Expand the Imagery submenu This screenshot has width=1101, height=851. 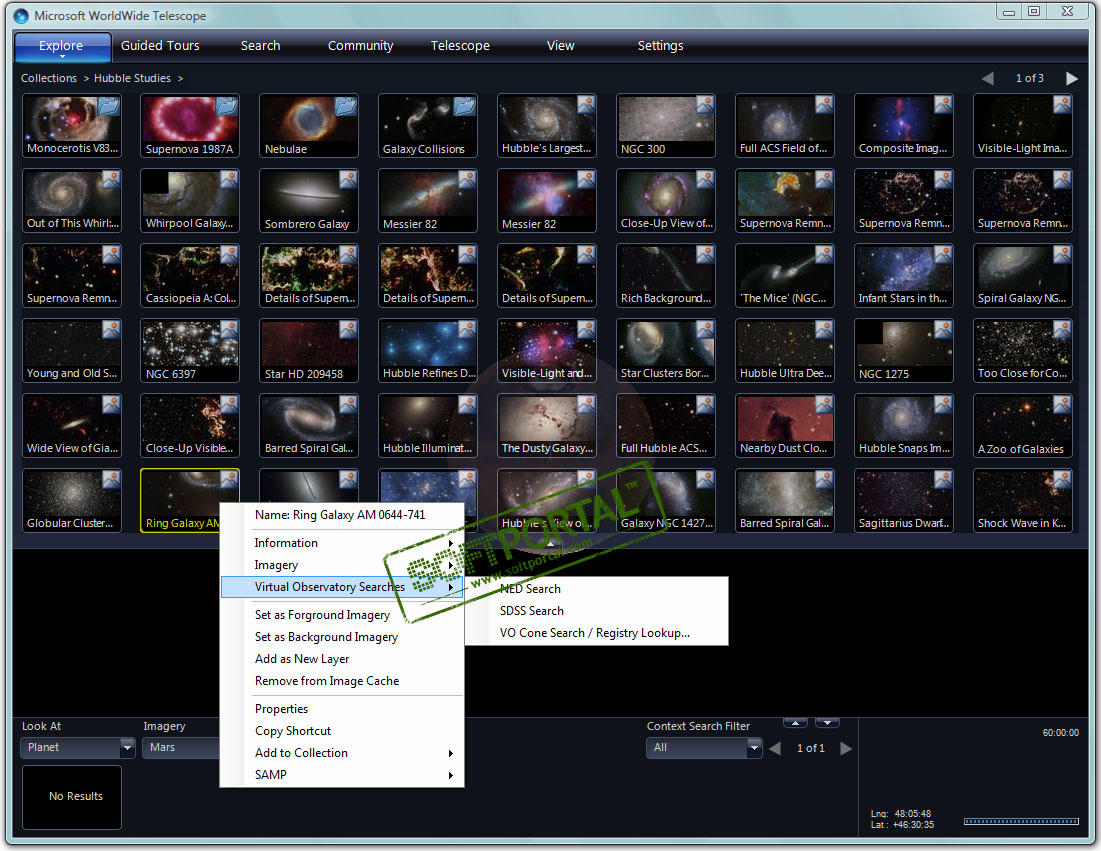click(342, 565)
